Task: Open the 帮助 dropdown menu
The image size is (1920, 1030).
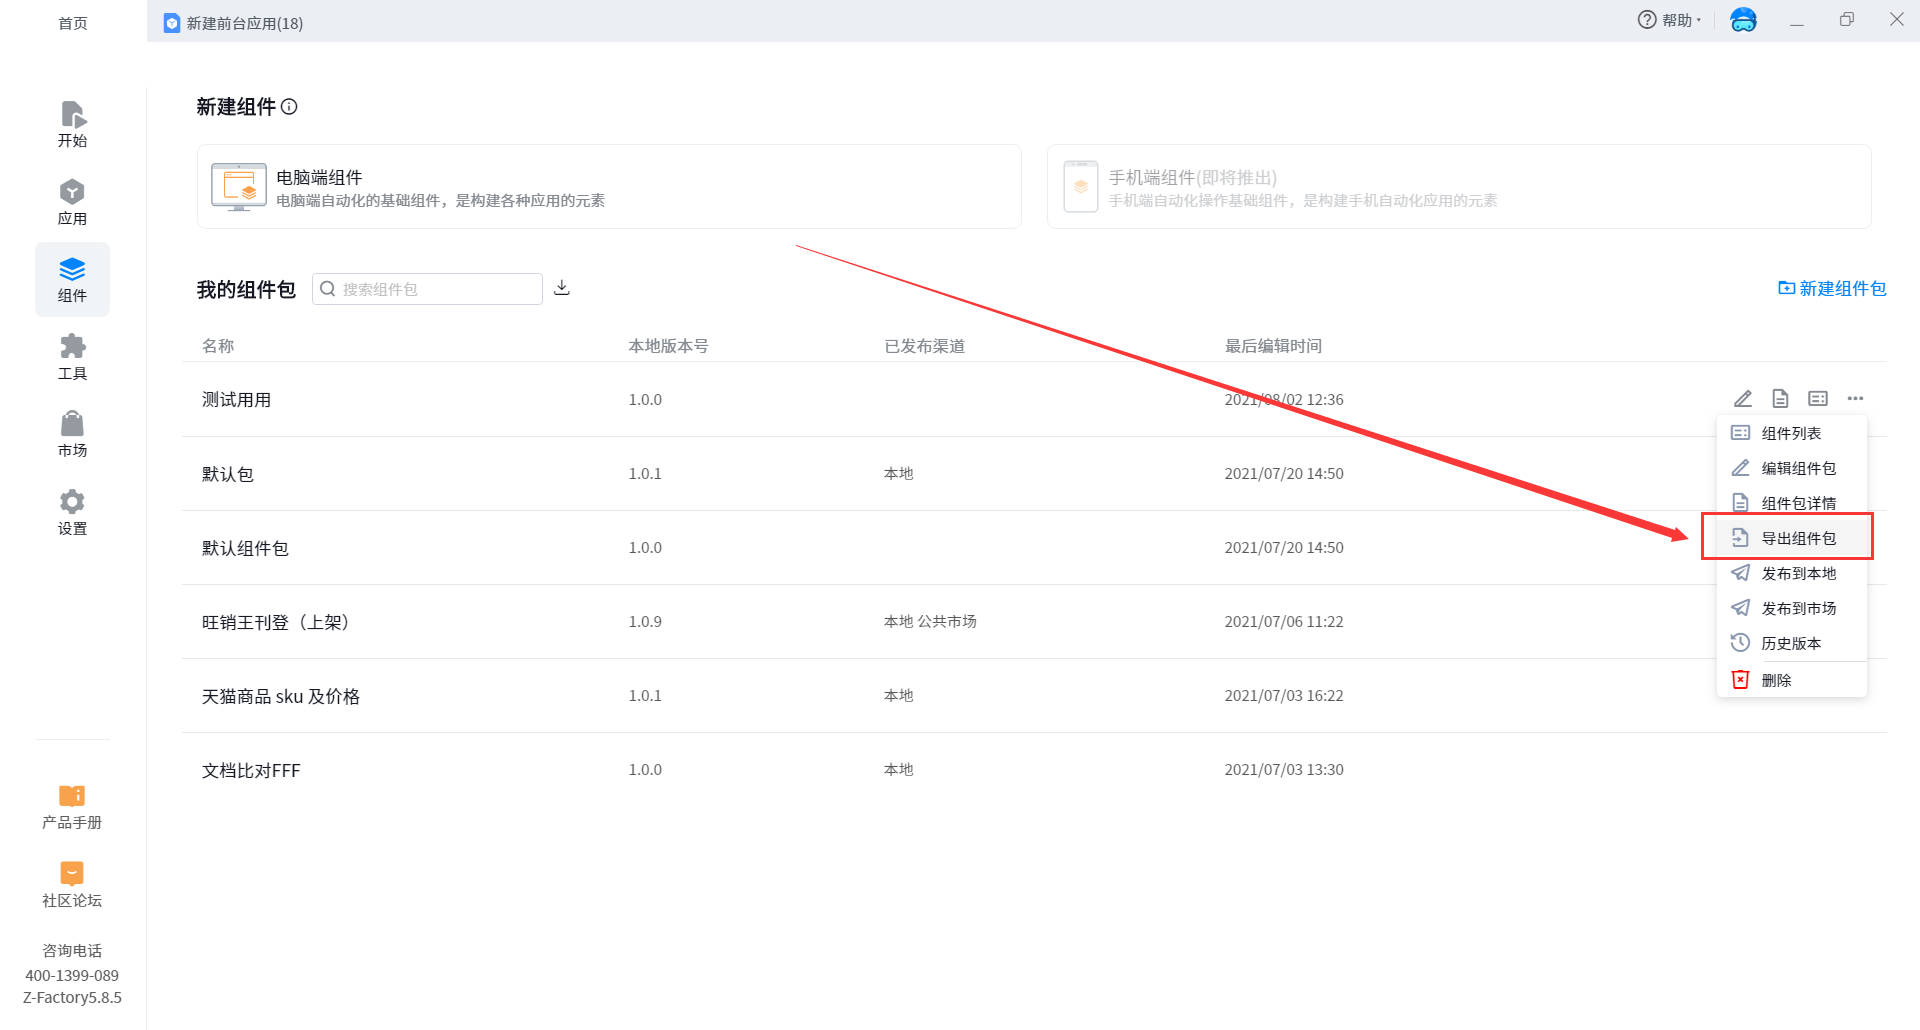Action: coord(1669,20)
